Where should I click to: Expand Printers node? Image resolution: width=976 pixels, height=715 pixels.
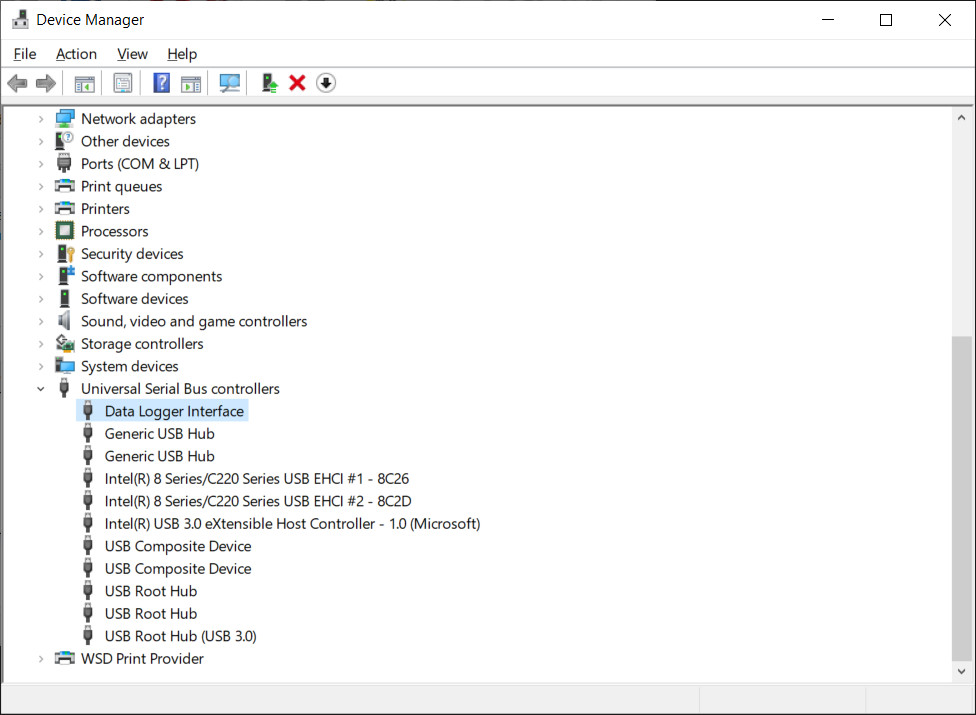[x=41, y=208]
